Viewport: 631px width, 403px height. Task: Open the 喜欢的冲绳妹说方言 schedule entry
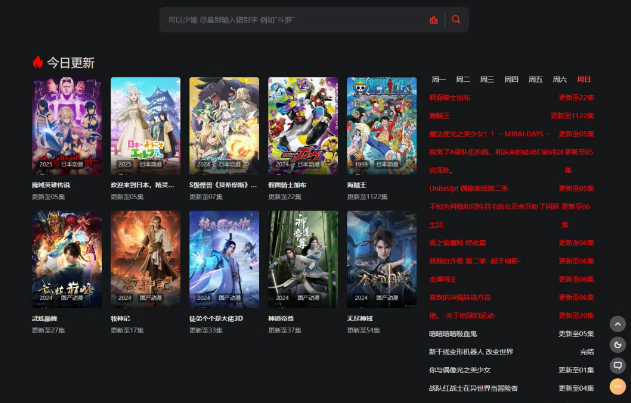[511, 297]
